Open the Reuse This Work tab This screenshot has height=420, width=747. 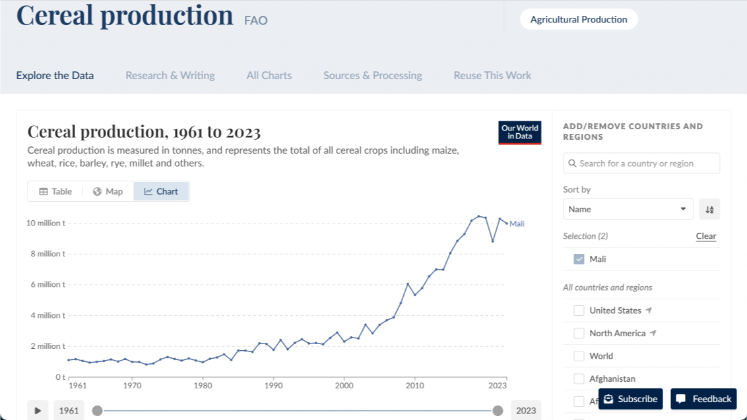pos(492,75)
